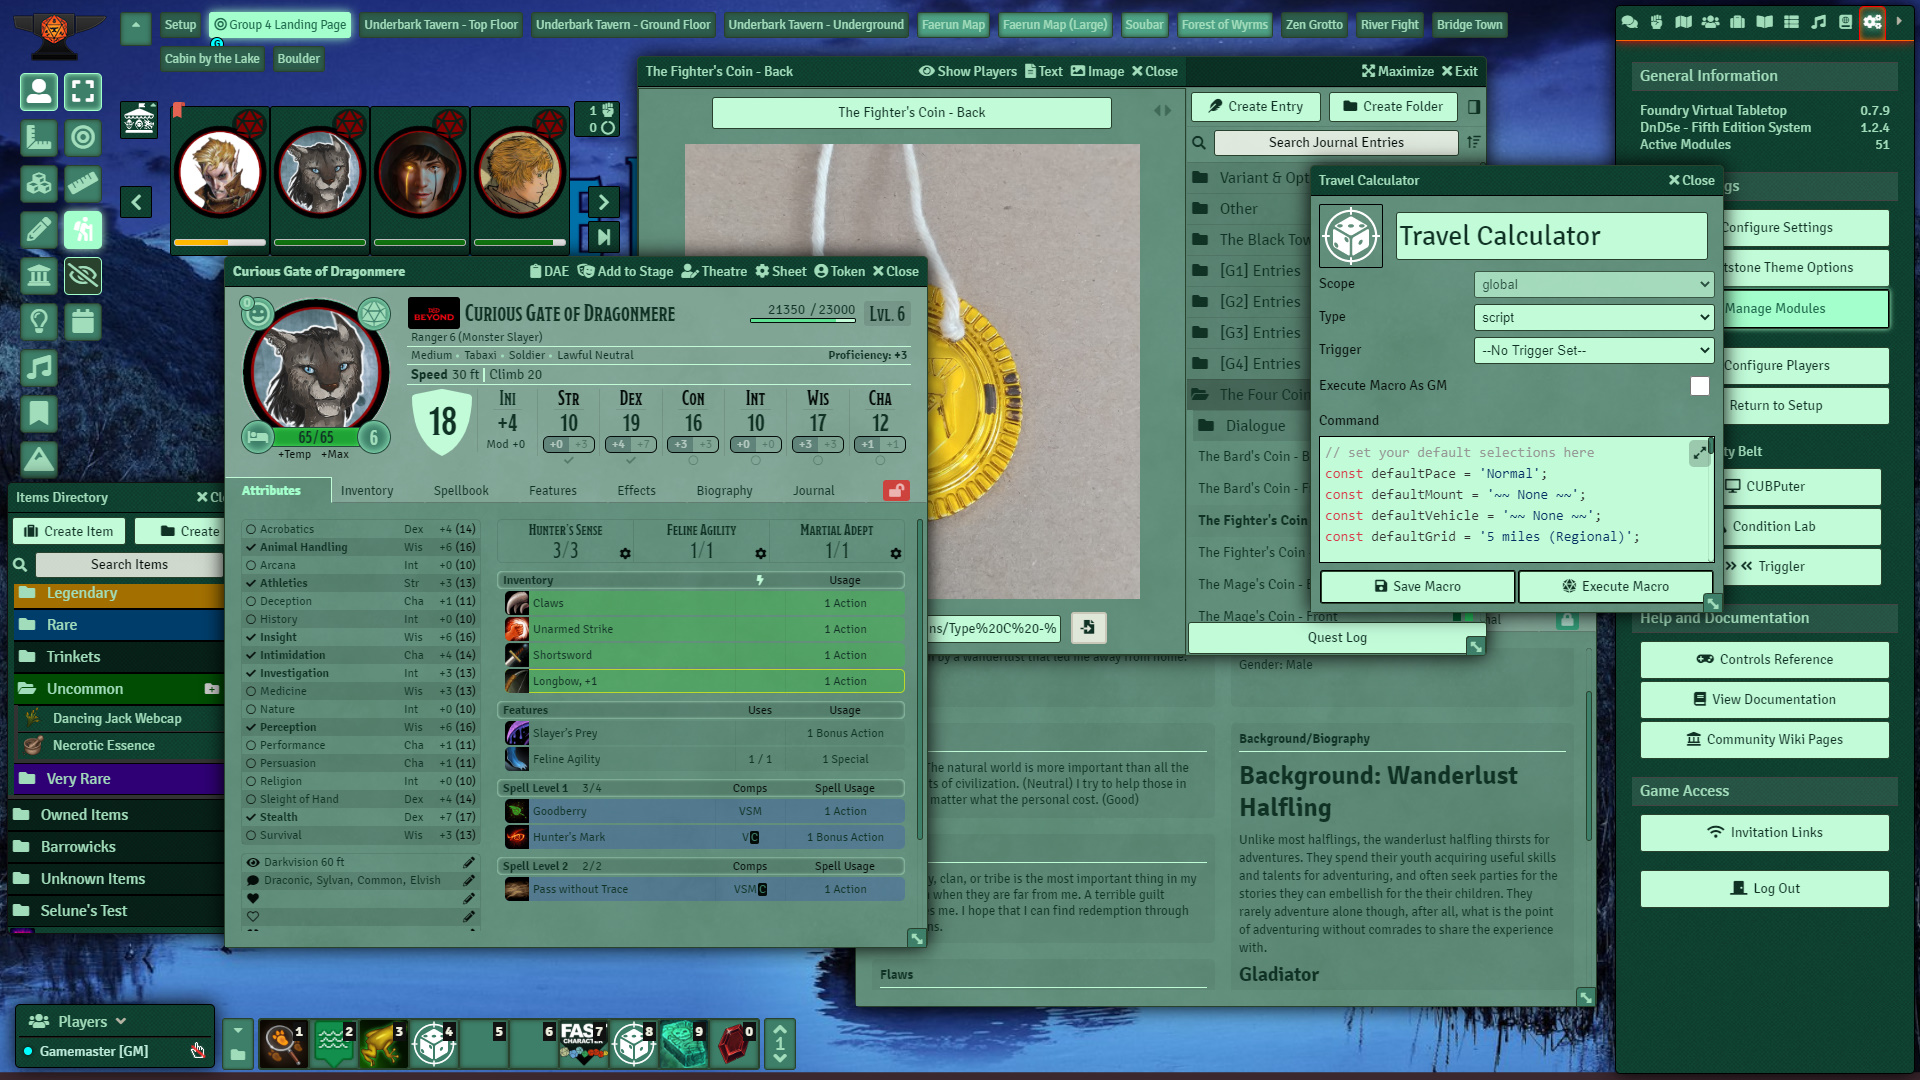1920x1080 pixels.
Task: Open the Playlists music sidebar tab
Action: [x=1818, y=22]
